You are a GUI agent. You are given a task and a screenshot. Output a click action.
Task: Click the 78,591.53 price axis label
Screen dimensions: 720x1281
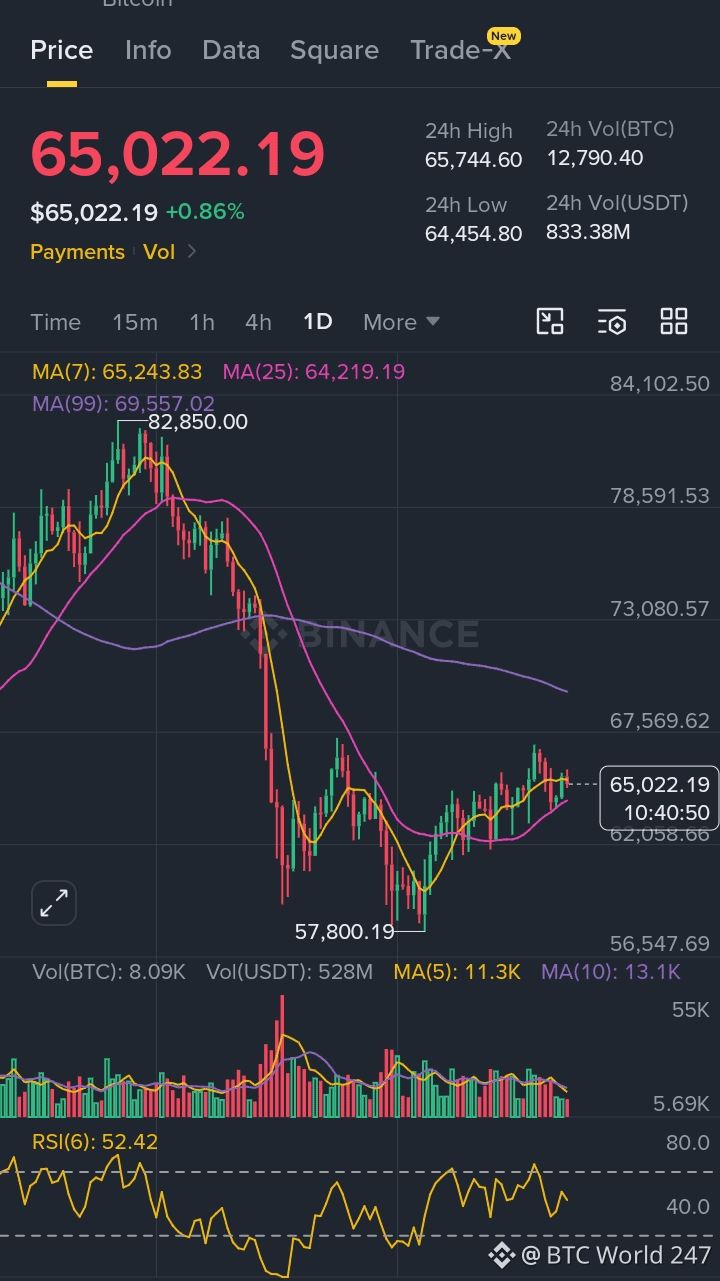(x=659, y=496)
